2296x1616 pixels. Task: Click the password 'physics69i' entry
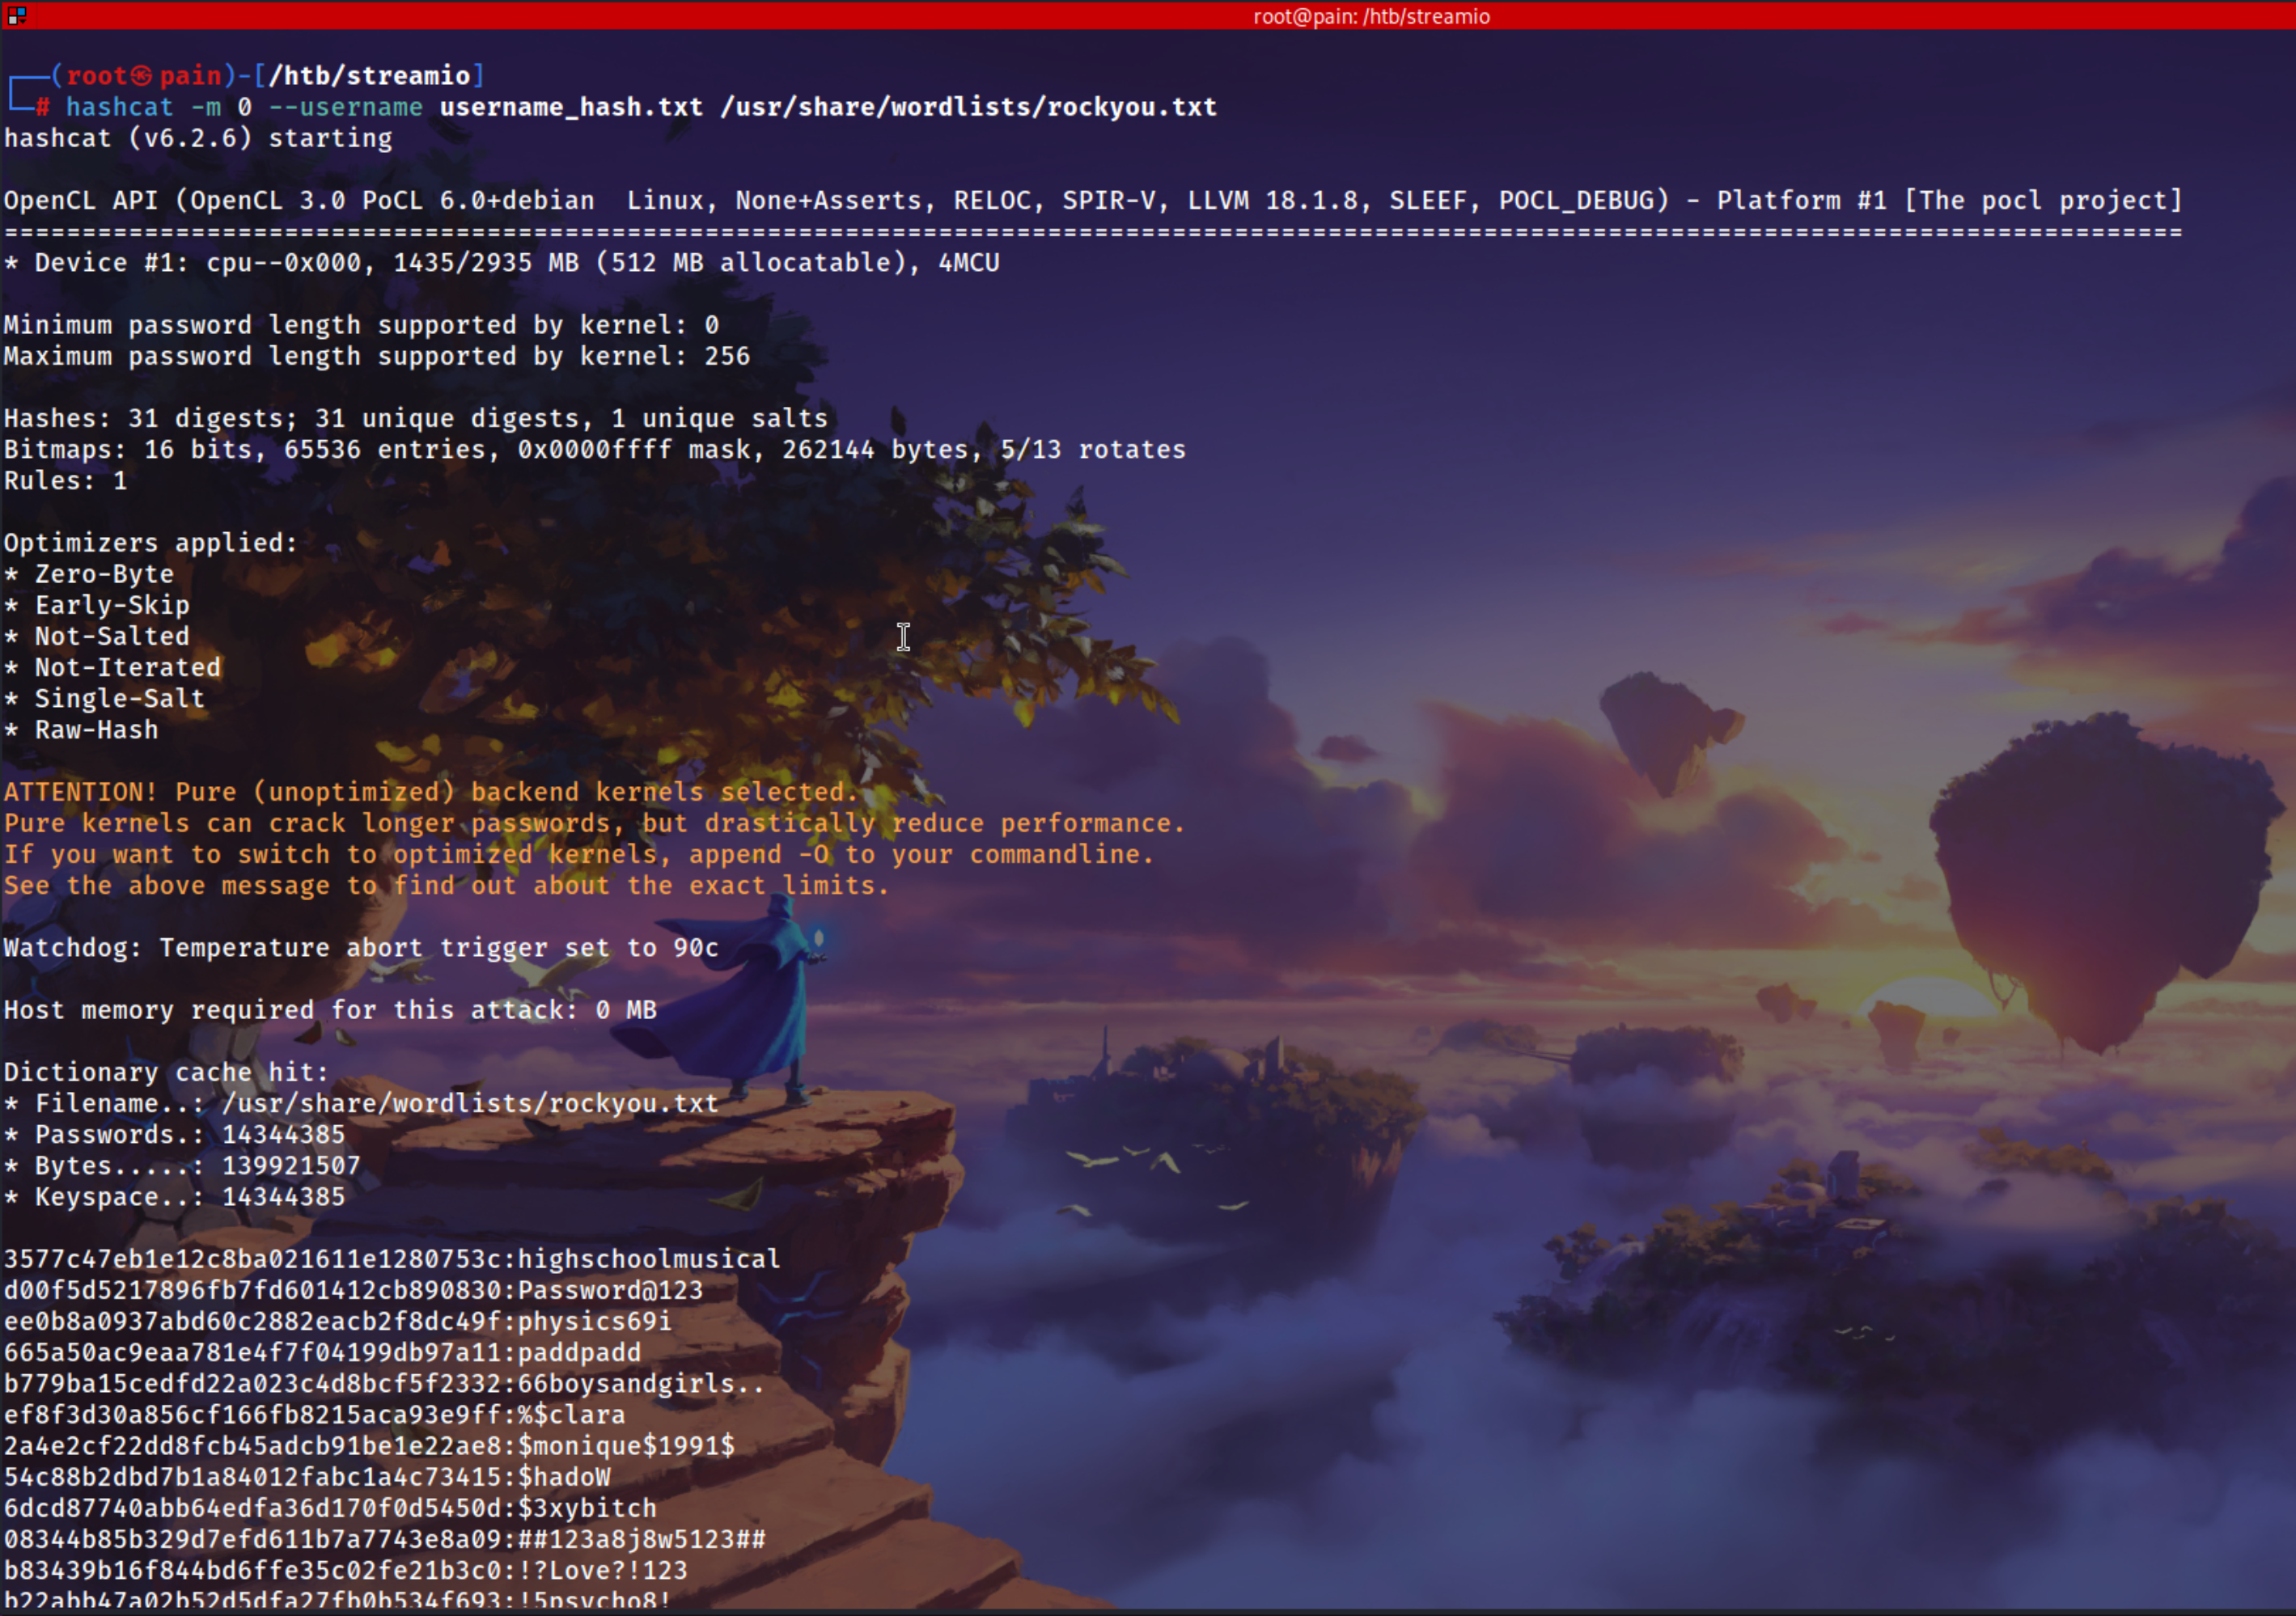[594, 1321]
